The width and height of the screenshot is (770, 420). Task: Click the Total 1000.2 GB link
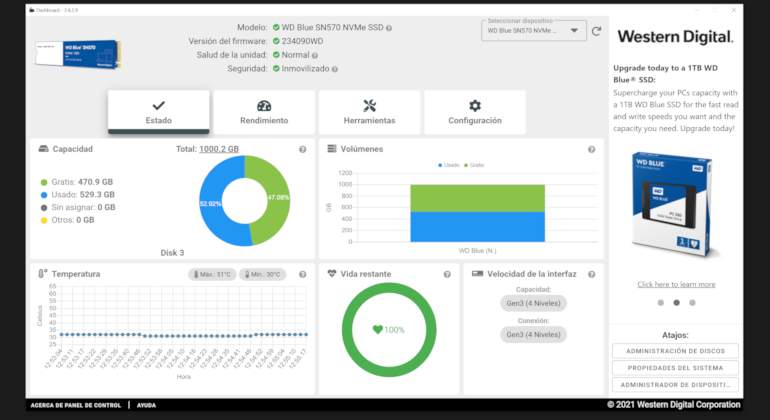point(219,149)
